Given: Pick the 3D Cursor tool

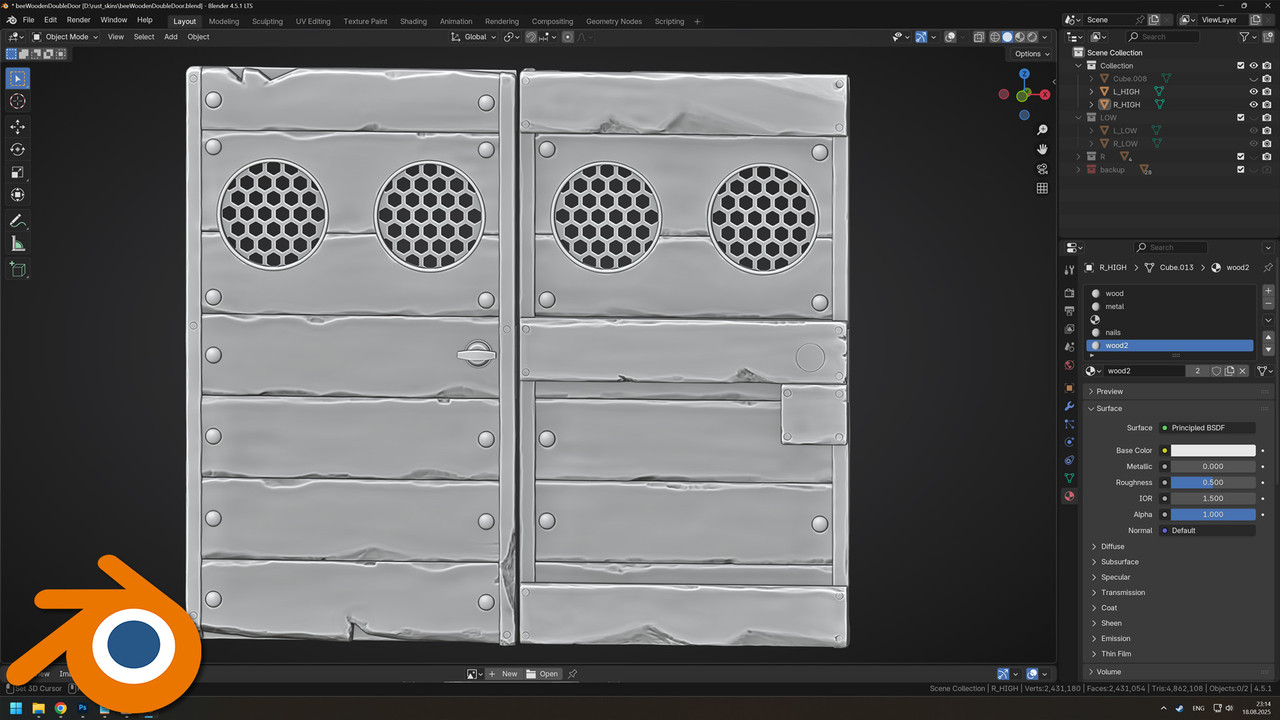Looking at the screenshot, I should point(18,101).
